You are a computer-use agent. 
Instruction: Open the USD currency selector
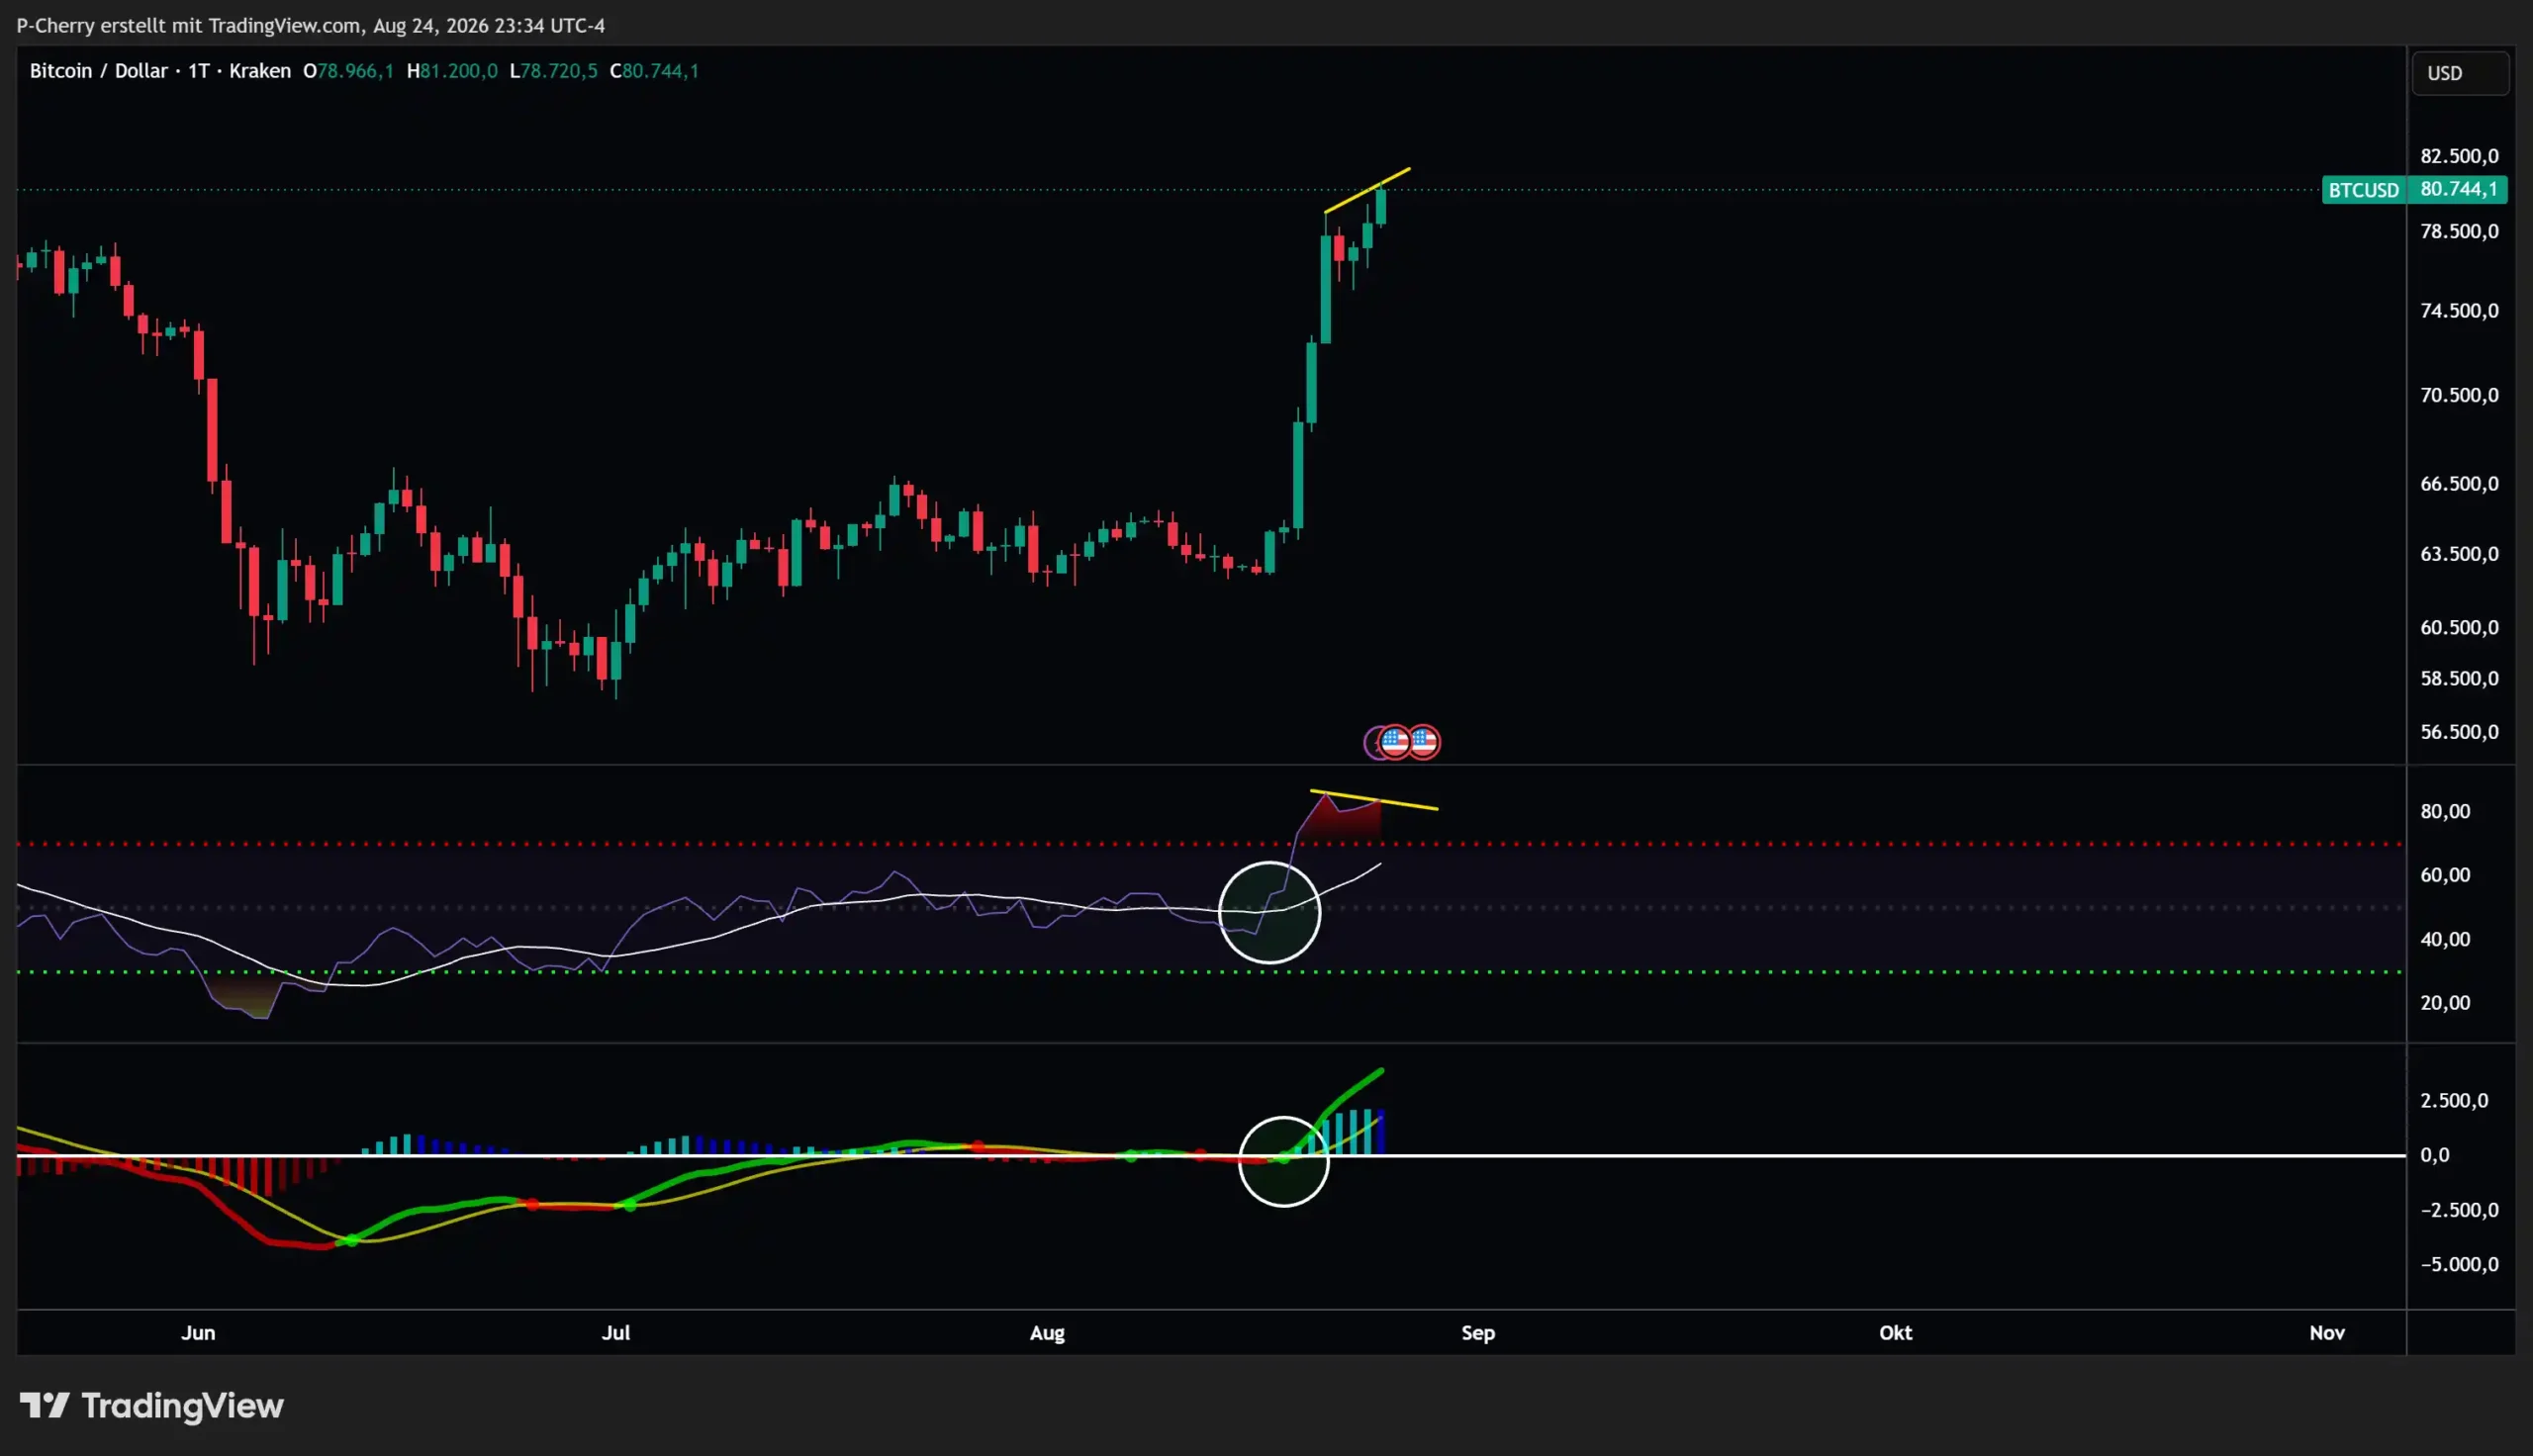coord(2460,73)
